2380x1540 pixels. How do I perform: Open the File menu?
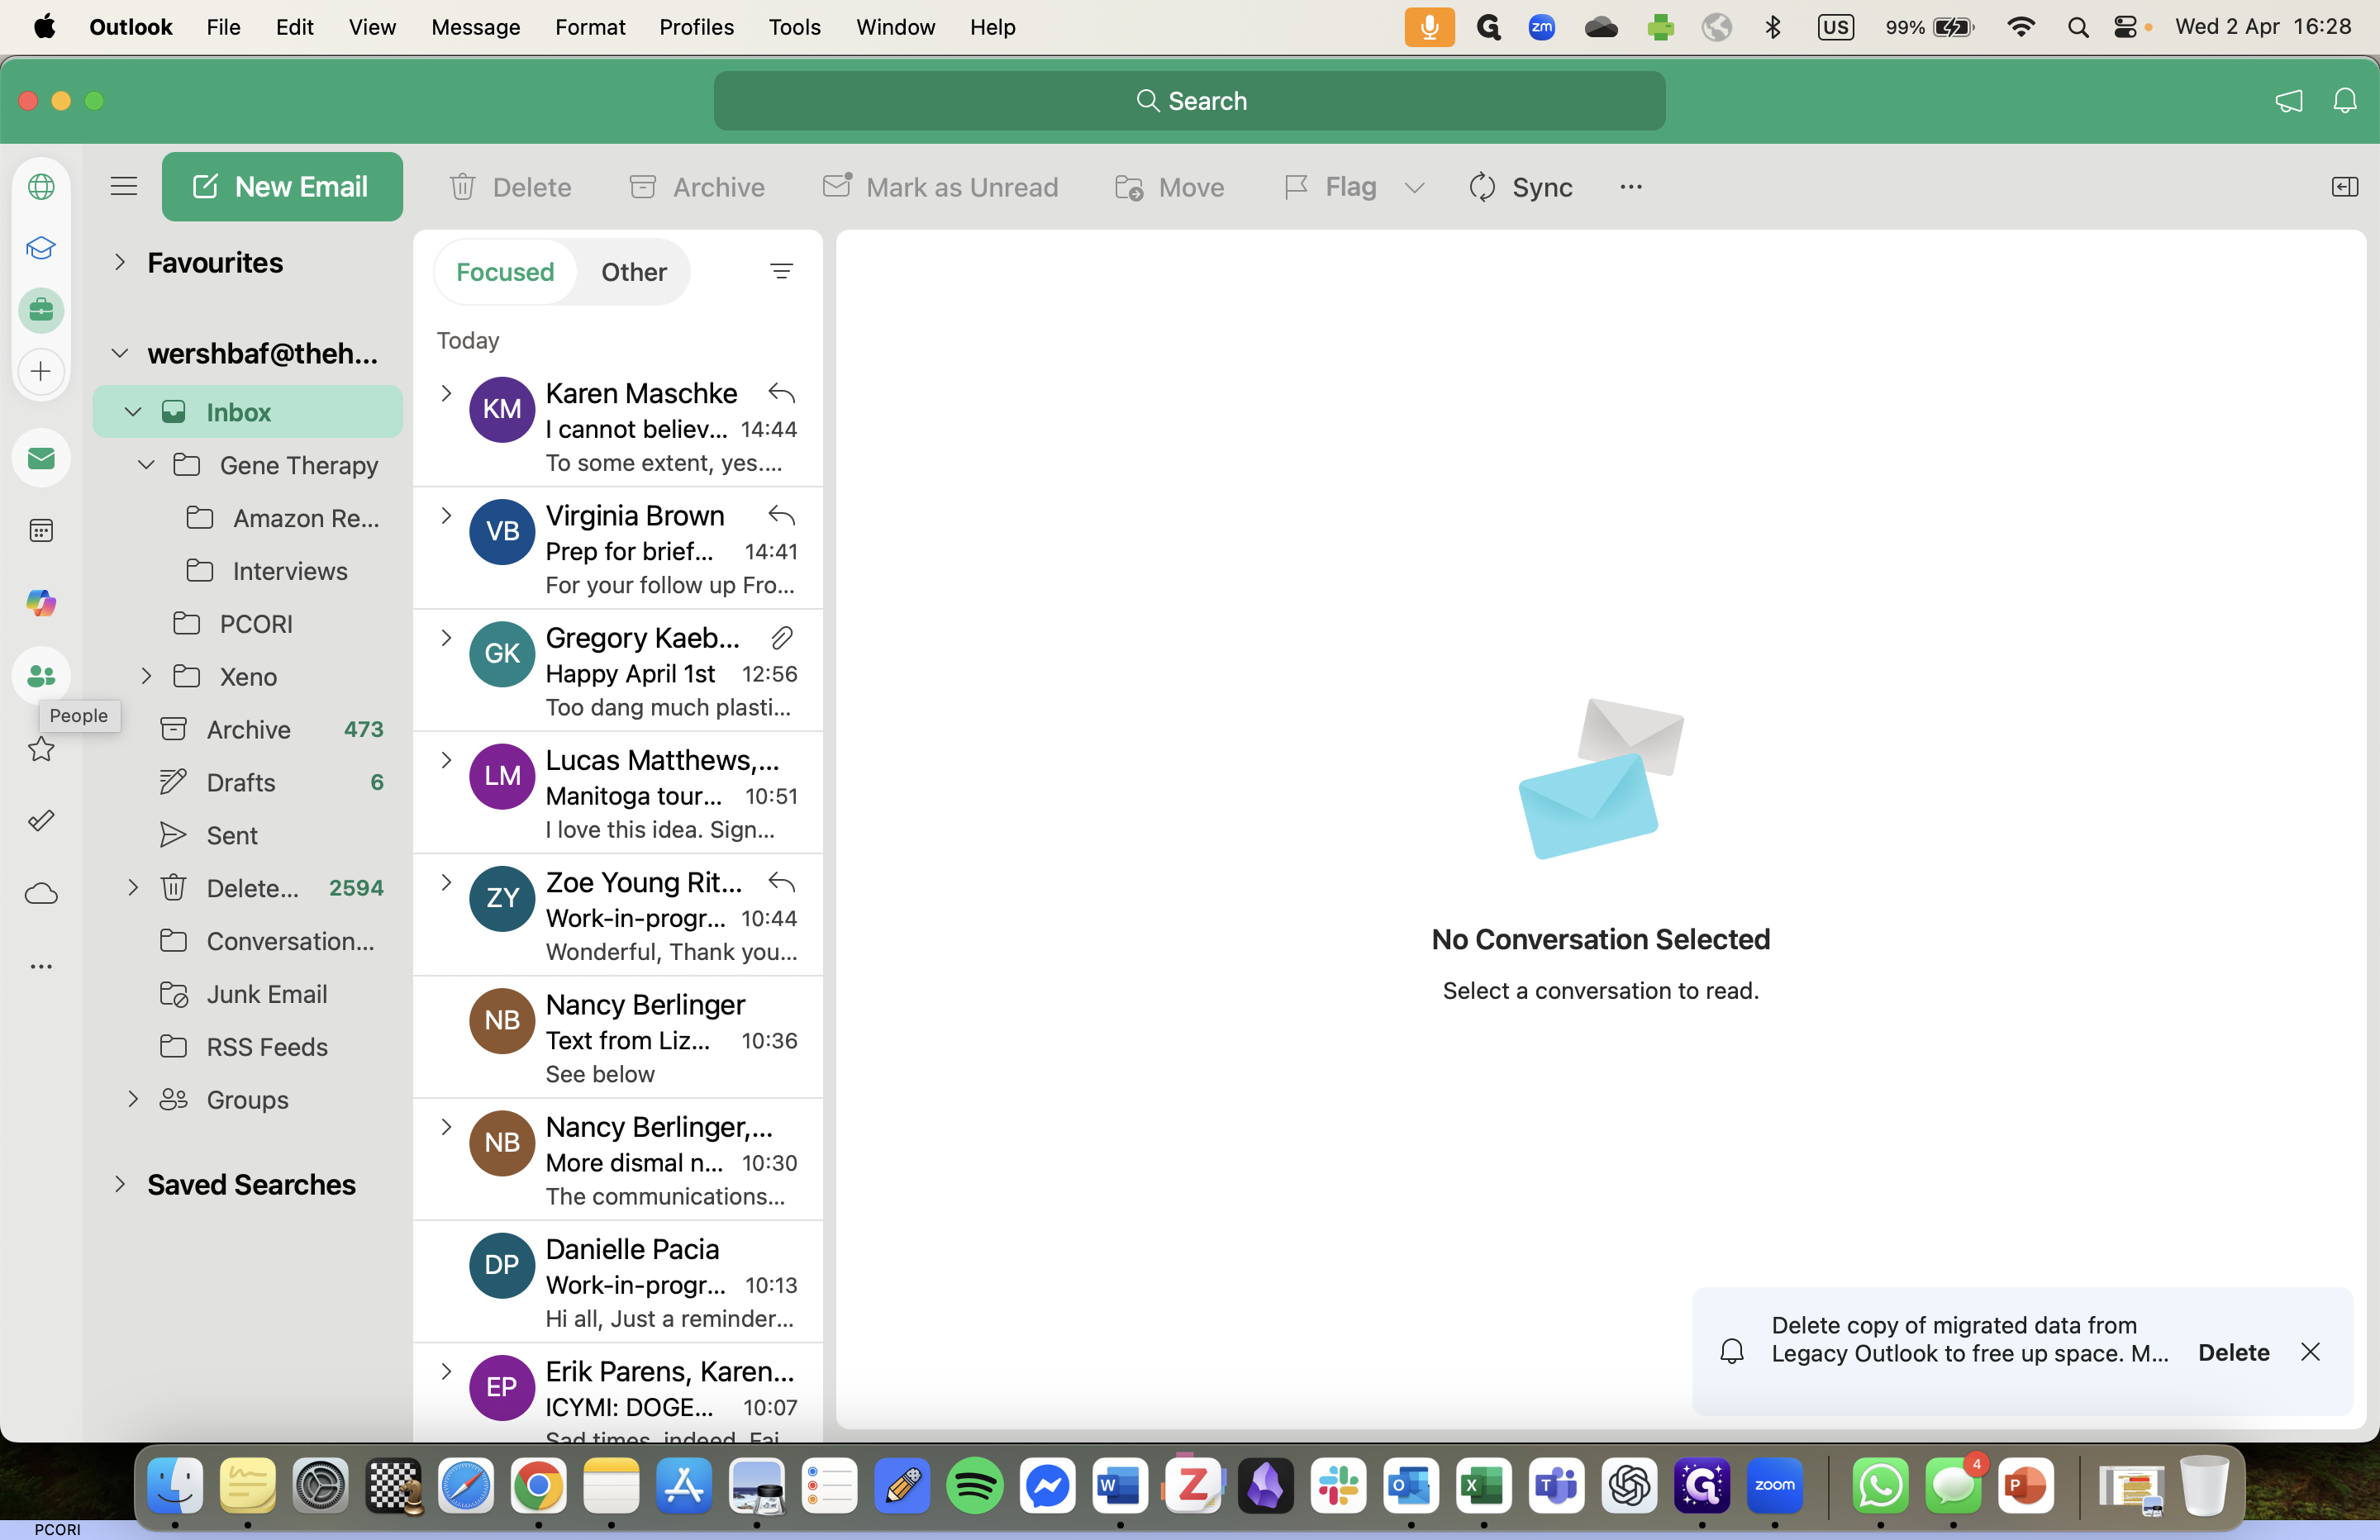point(223,27)
